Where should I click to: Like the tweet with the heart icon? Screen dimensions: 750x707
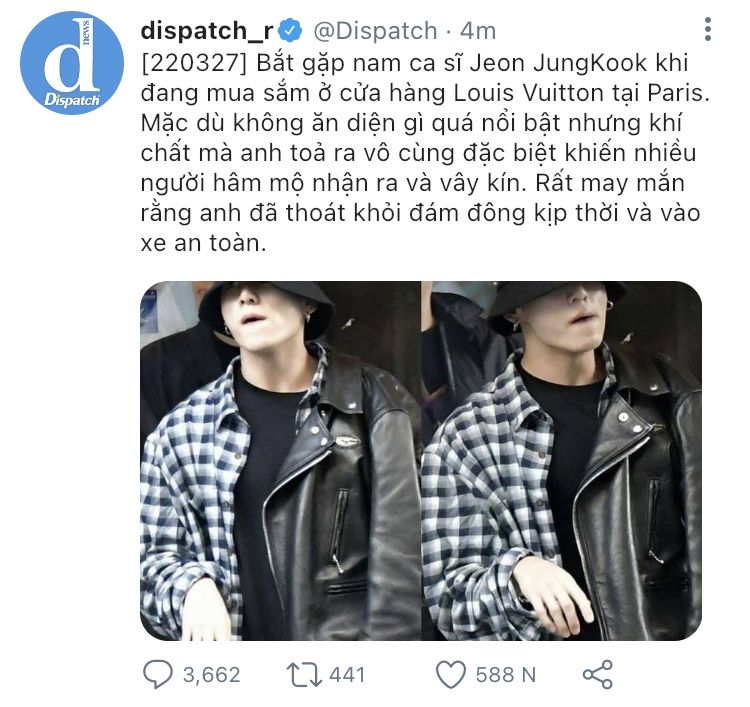point(451,674)
